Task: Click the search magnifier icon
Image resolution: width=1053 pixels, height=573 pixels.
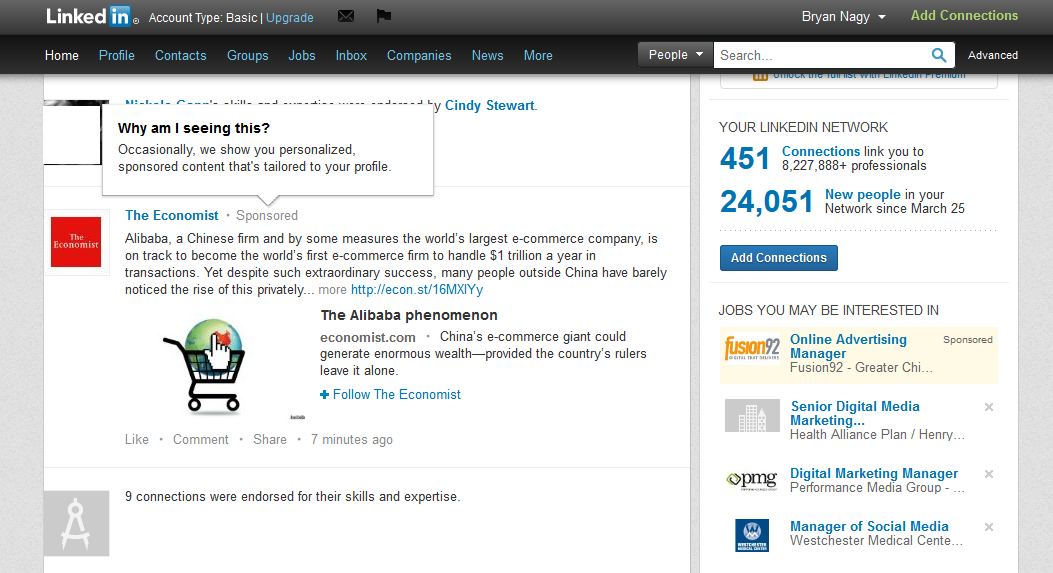Action: coord(939,55)
